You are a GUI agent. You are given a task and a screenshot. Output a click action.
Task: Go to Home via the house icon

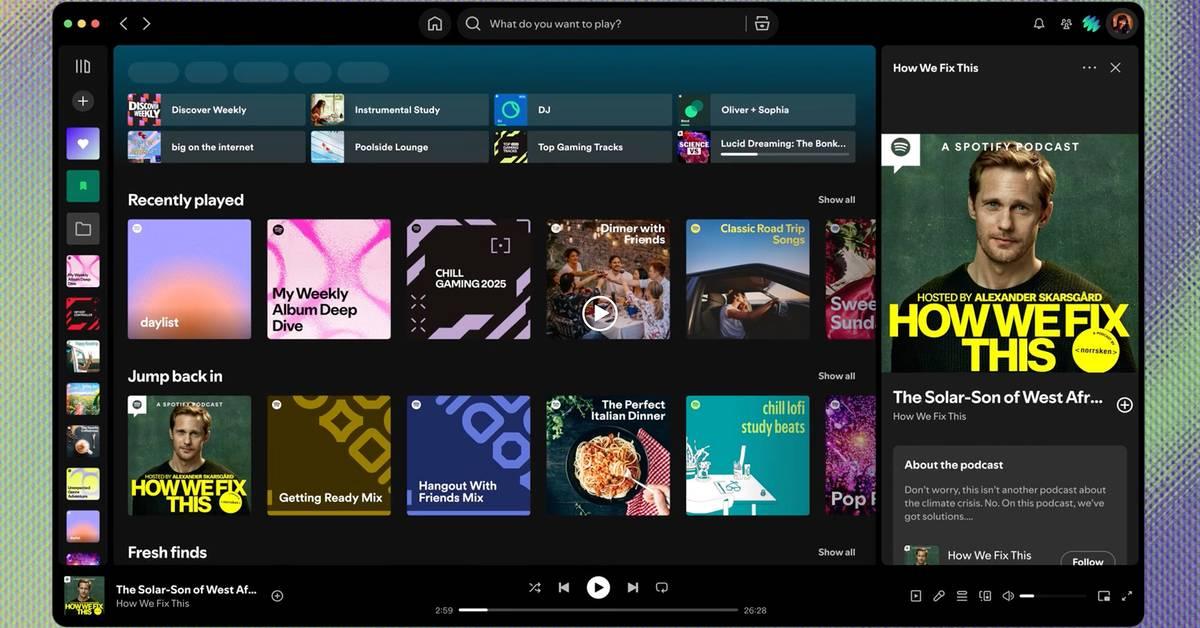tap(435, 24)
